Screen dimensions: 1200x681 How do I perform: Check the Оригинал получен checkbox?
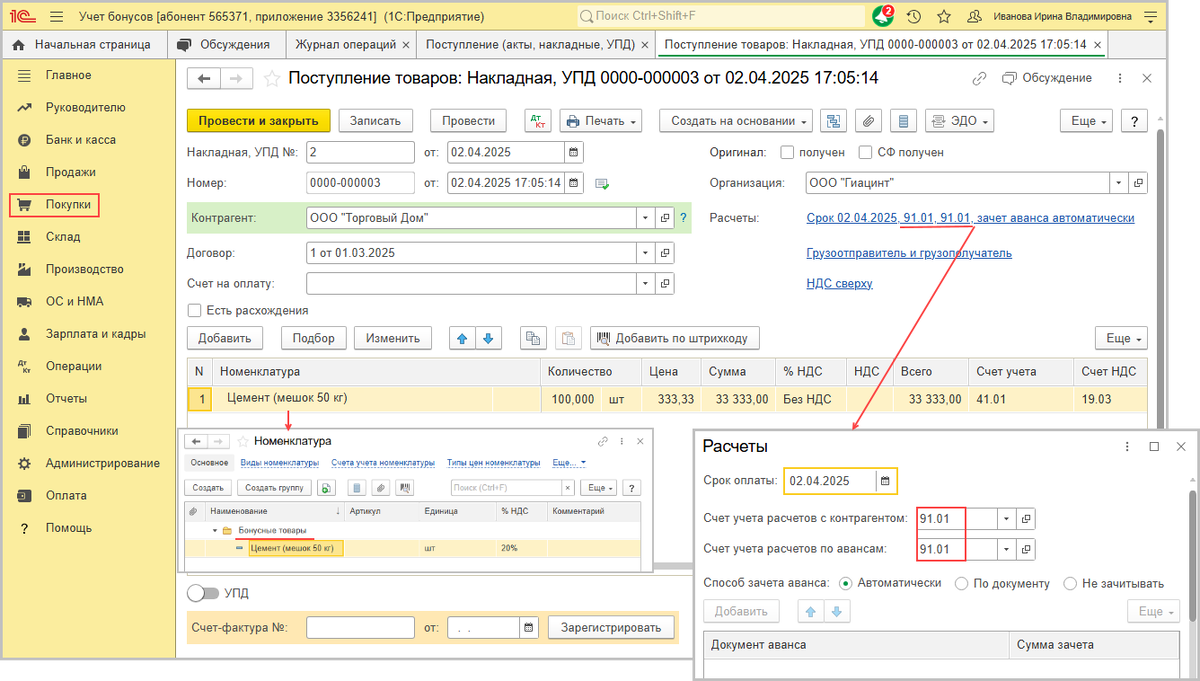786,152
